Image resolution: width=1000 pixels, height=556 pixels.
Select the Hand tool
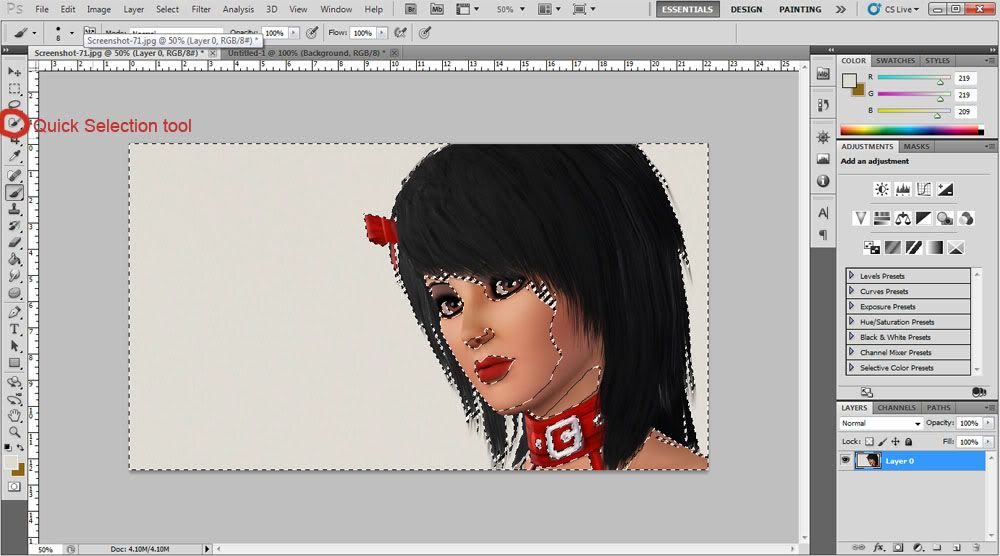click(14, 416)
